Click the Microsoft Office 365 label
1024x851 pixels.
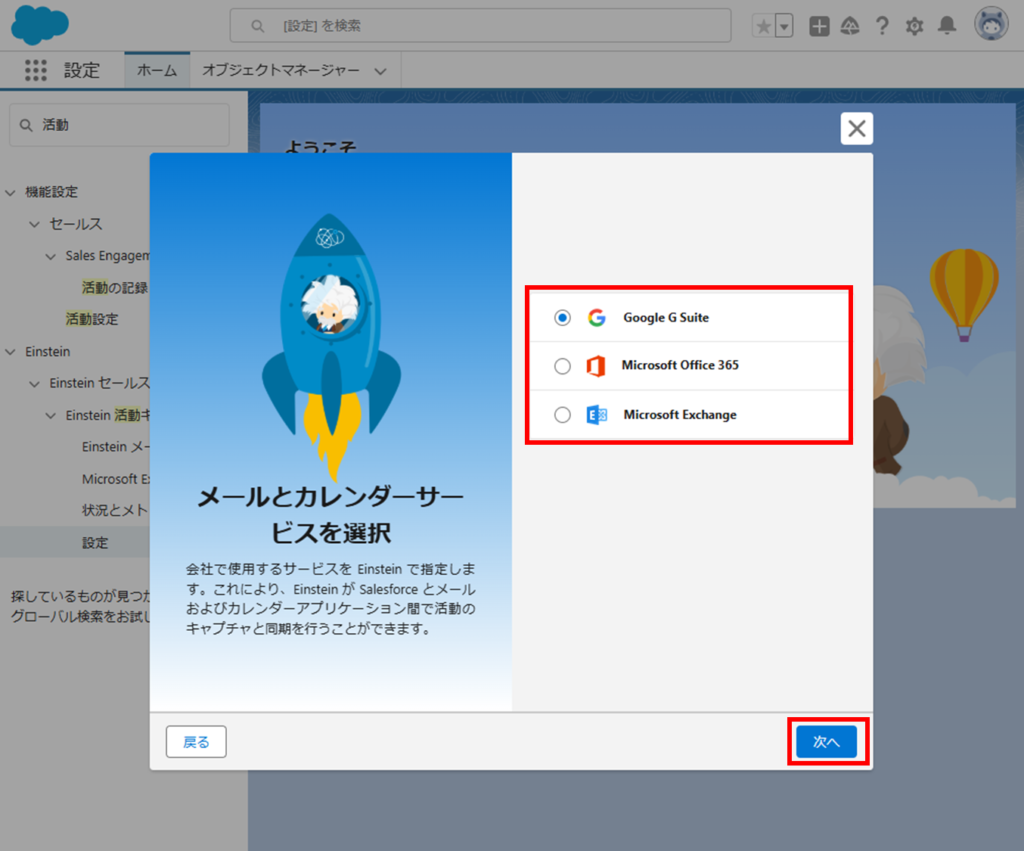click(680, 365)
